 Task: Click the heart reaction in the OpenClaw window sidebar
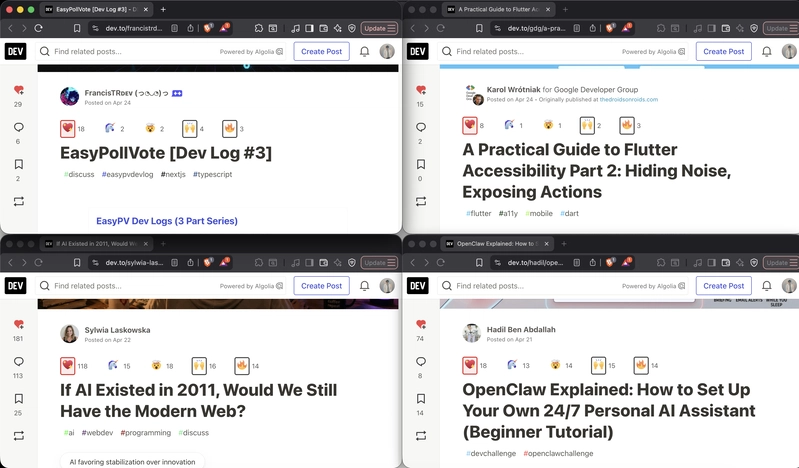421,324
